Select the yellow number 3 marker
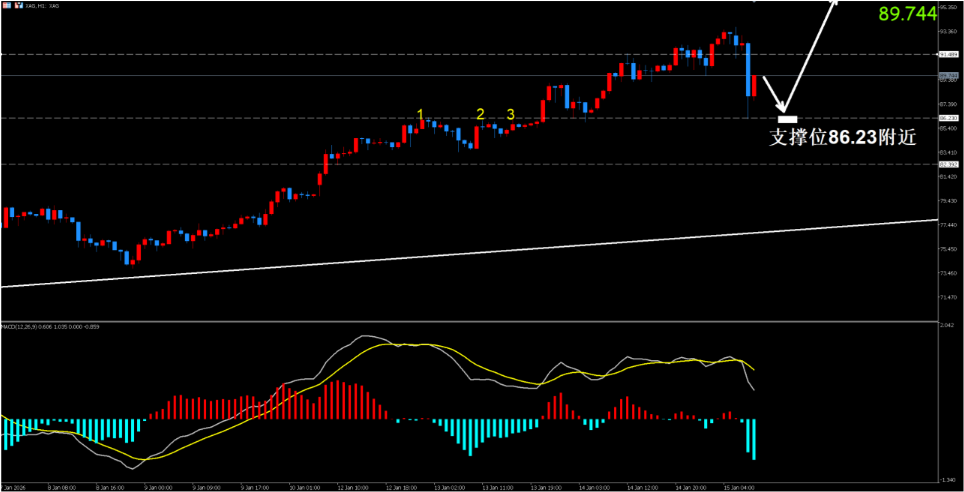 coord(510,114)
